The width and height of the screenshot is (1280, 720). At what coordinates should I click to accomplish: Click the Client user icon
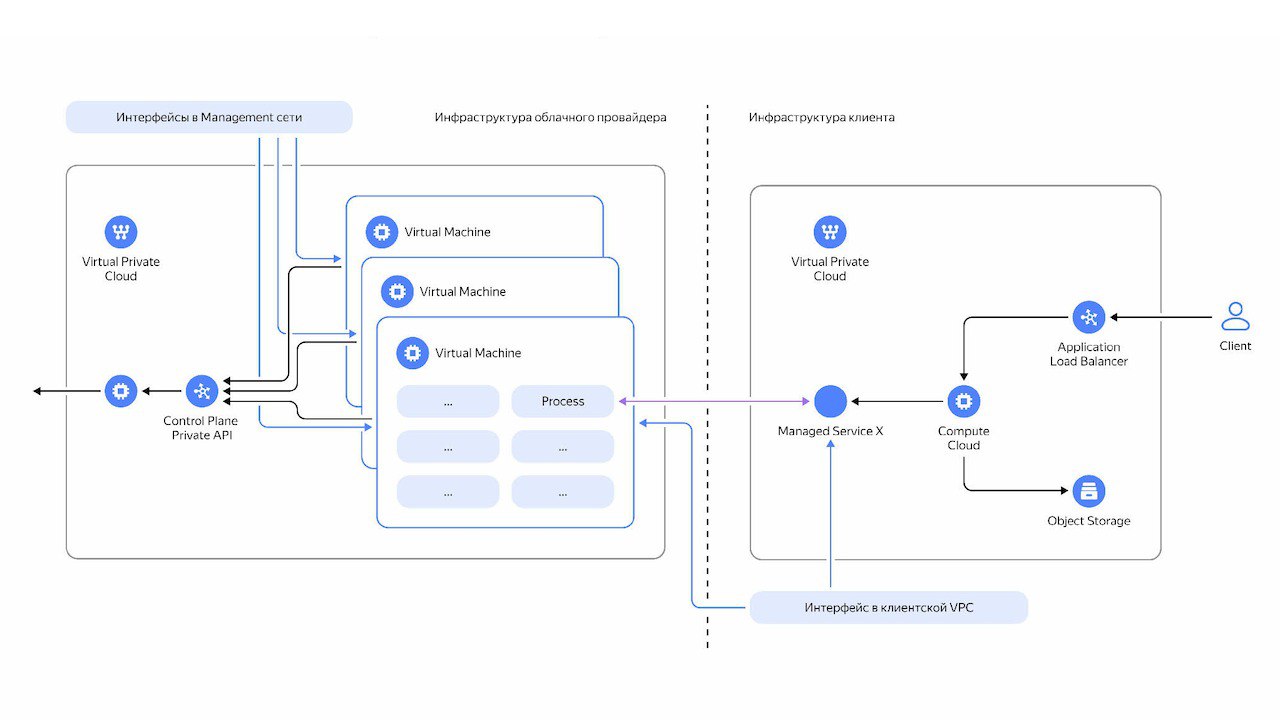[1236, 316]
